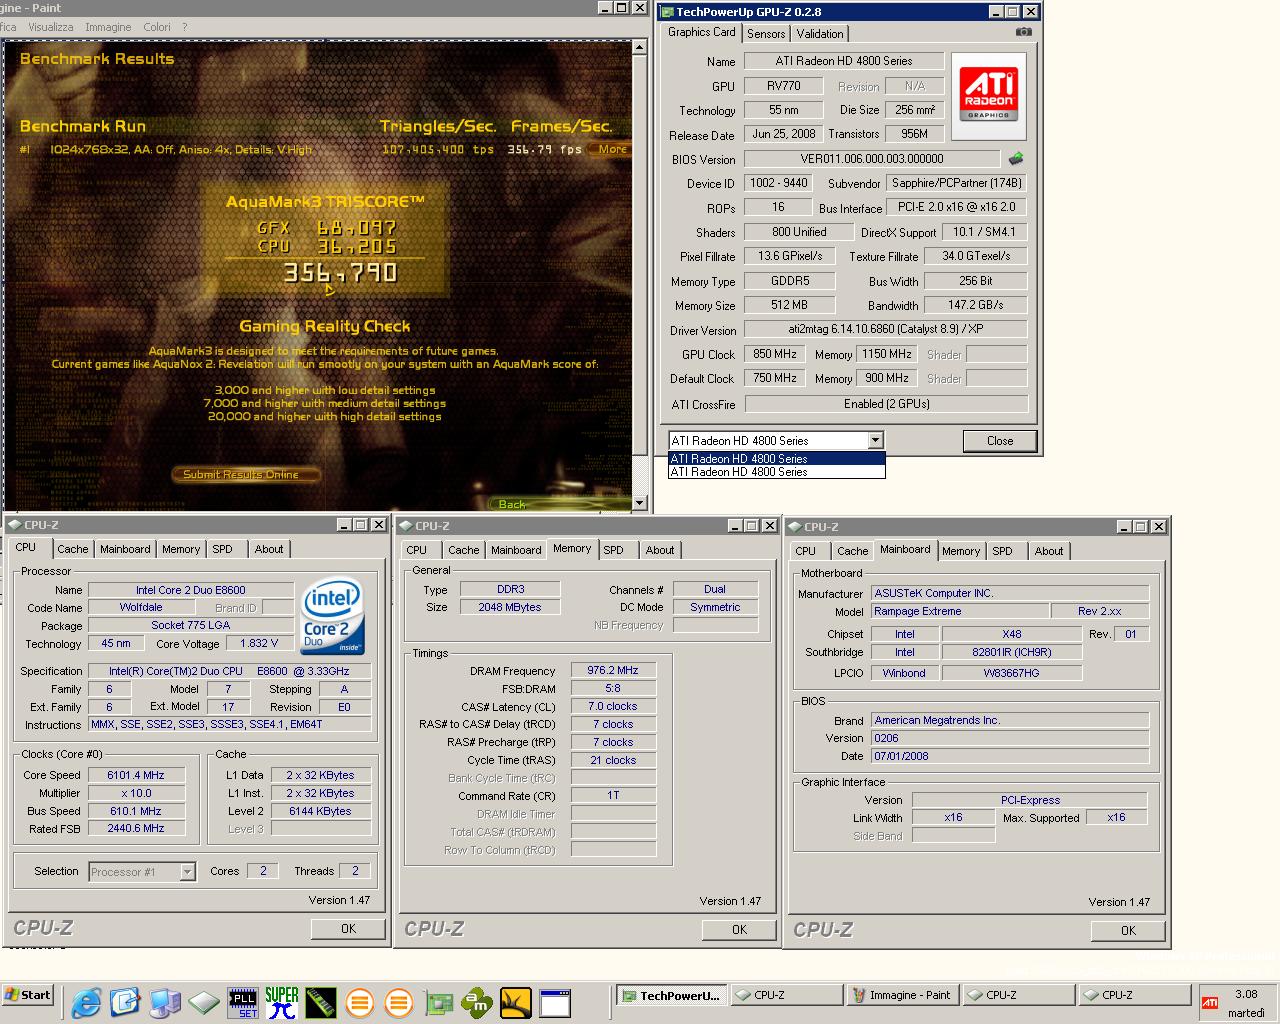Click the BIOS Version field VER011.006.000.003.000000
1280x1024 pixels.
point(872,159)
